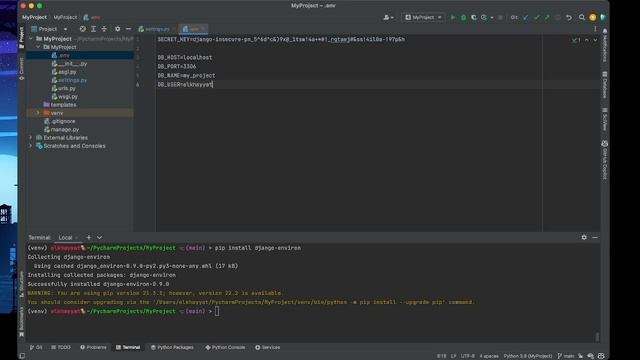640x360 pixels.
Task: Collapse all in Project tool window
Action: click(104, 29)
